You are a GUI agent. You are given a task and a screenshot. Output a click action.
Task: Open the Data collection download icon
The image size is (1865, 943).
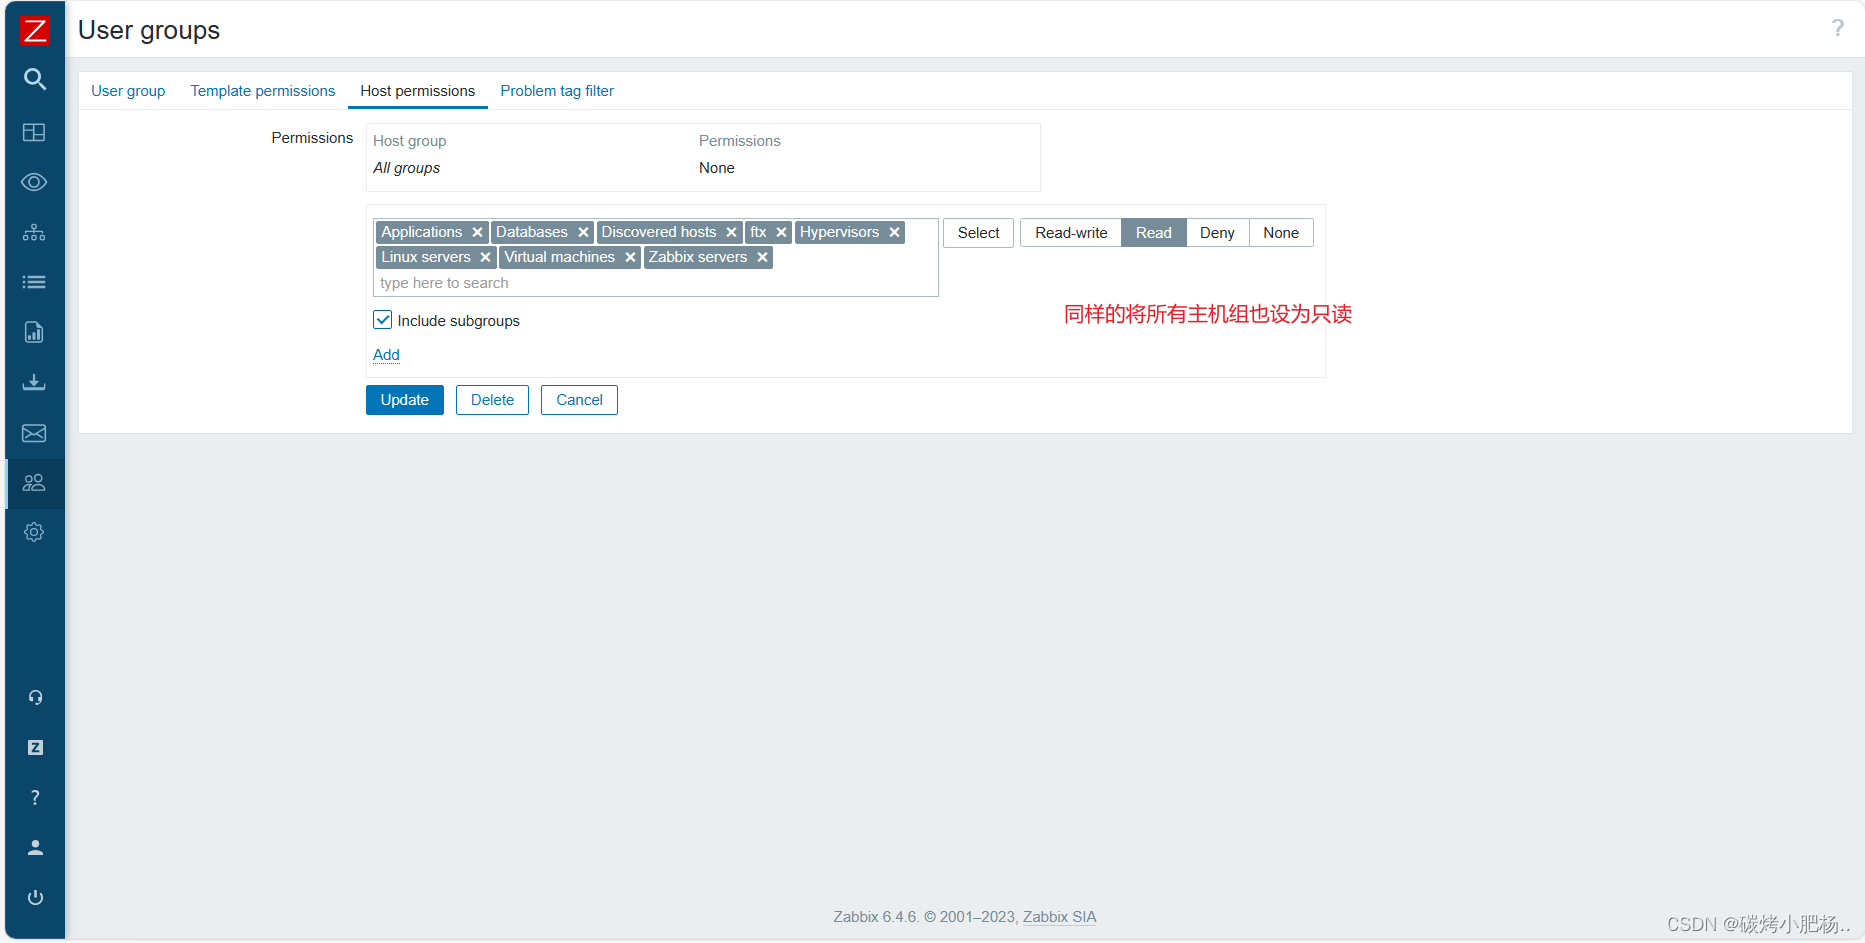click(35, 382)
